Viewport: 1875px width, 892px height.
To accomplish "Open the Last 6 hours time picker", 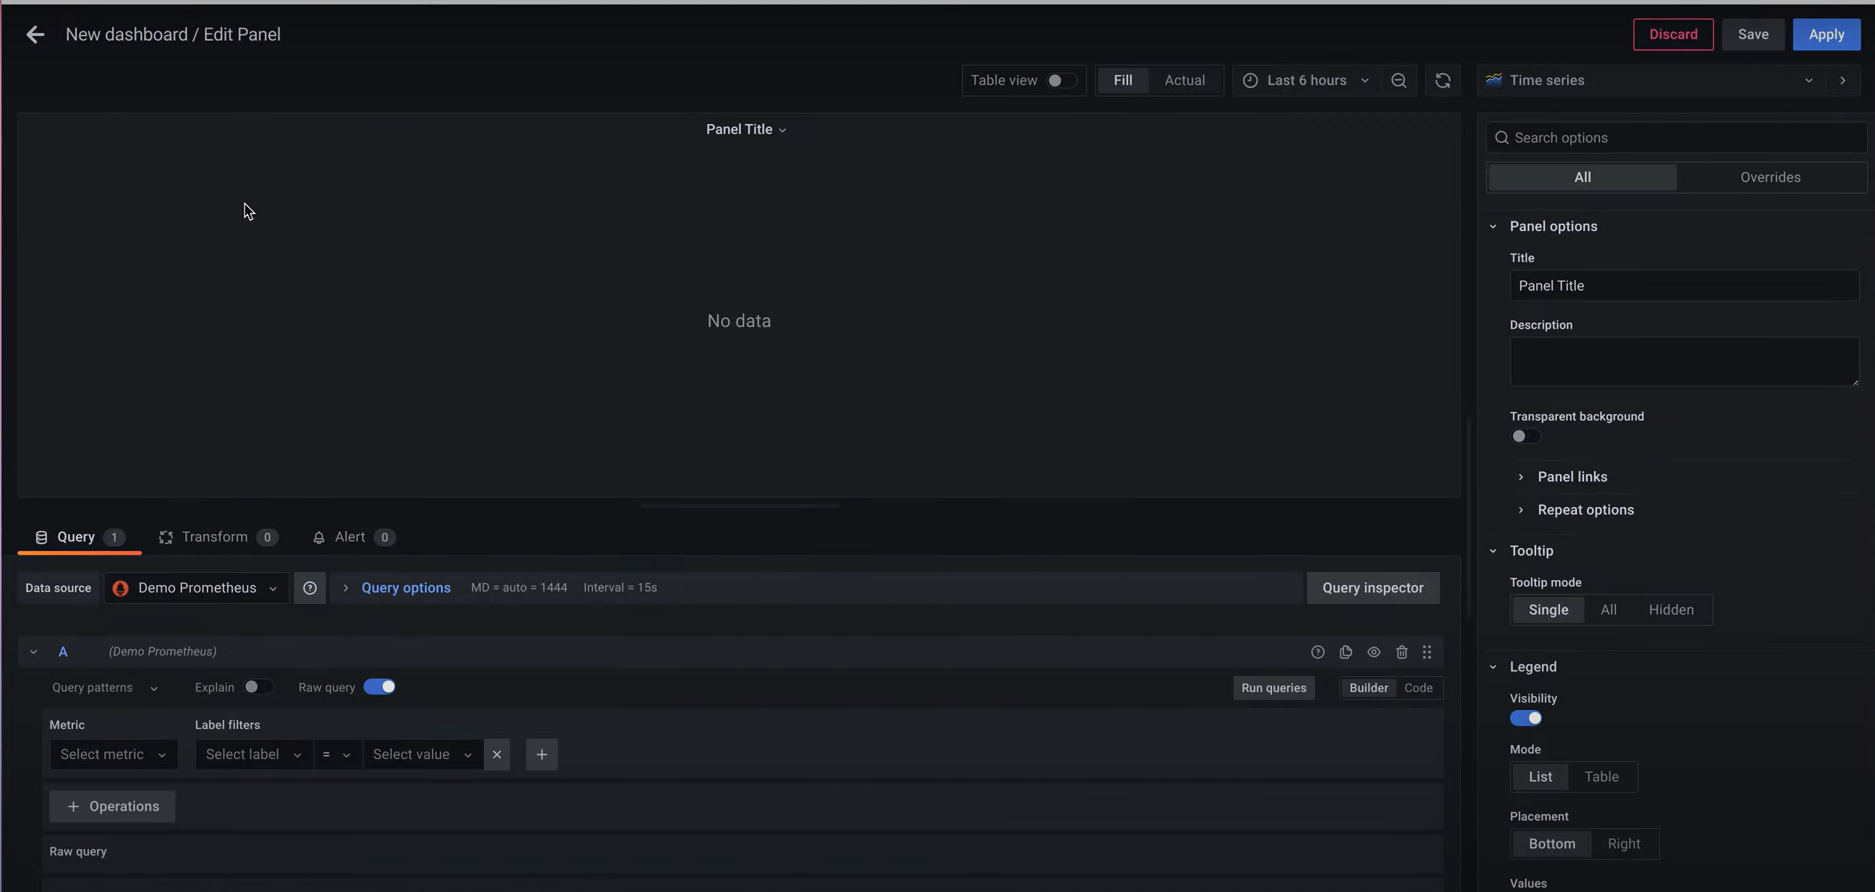I will click(1306, 81).
